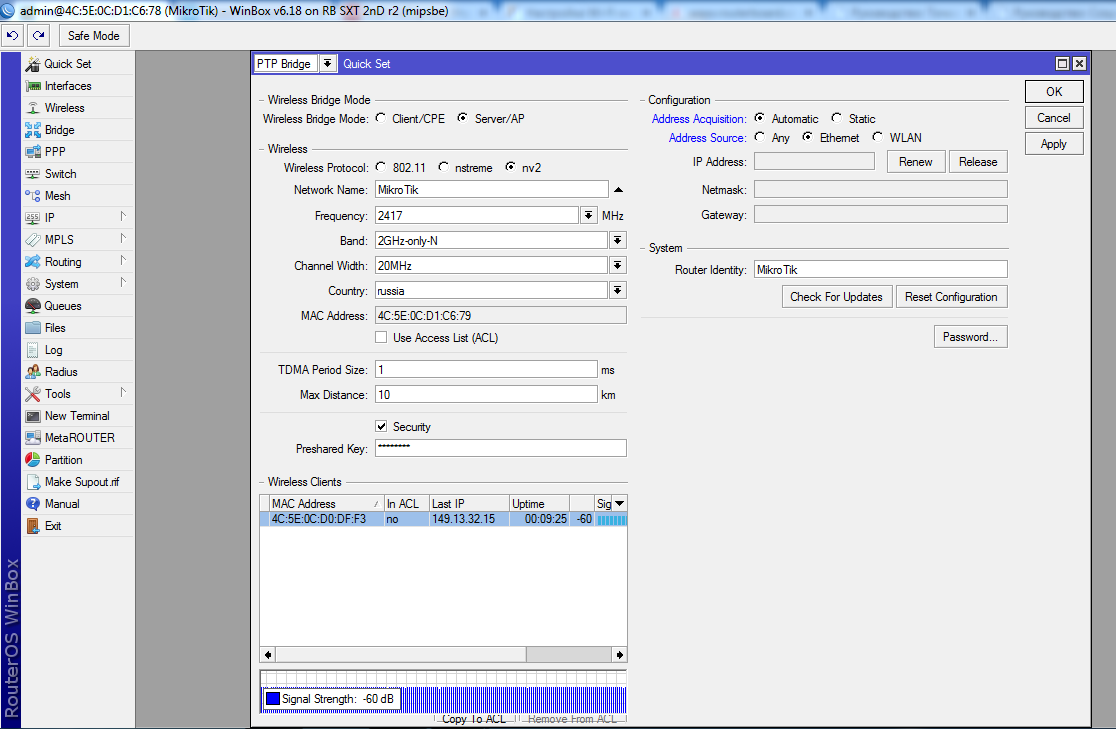Viewport: 1116px width, 729px height.
Task: Click the Sig column header
Action: click(604, 504)
